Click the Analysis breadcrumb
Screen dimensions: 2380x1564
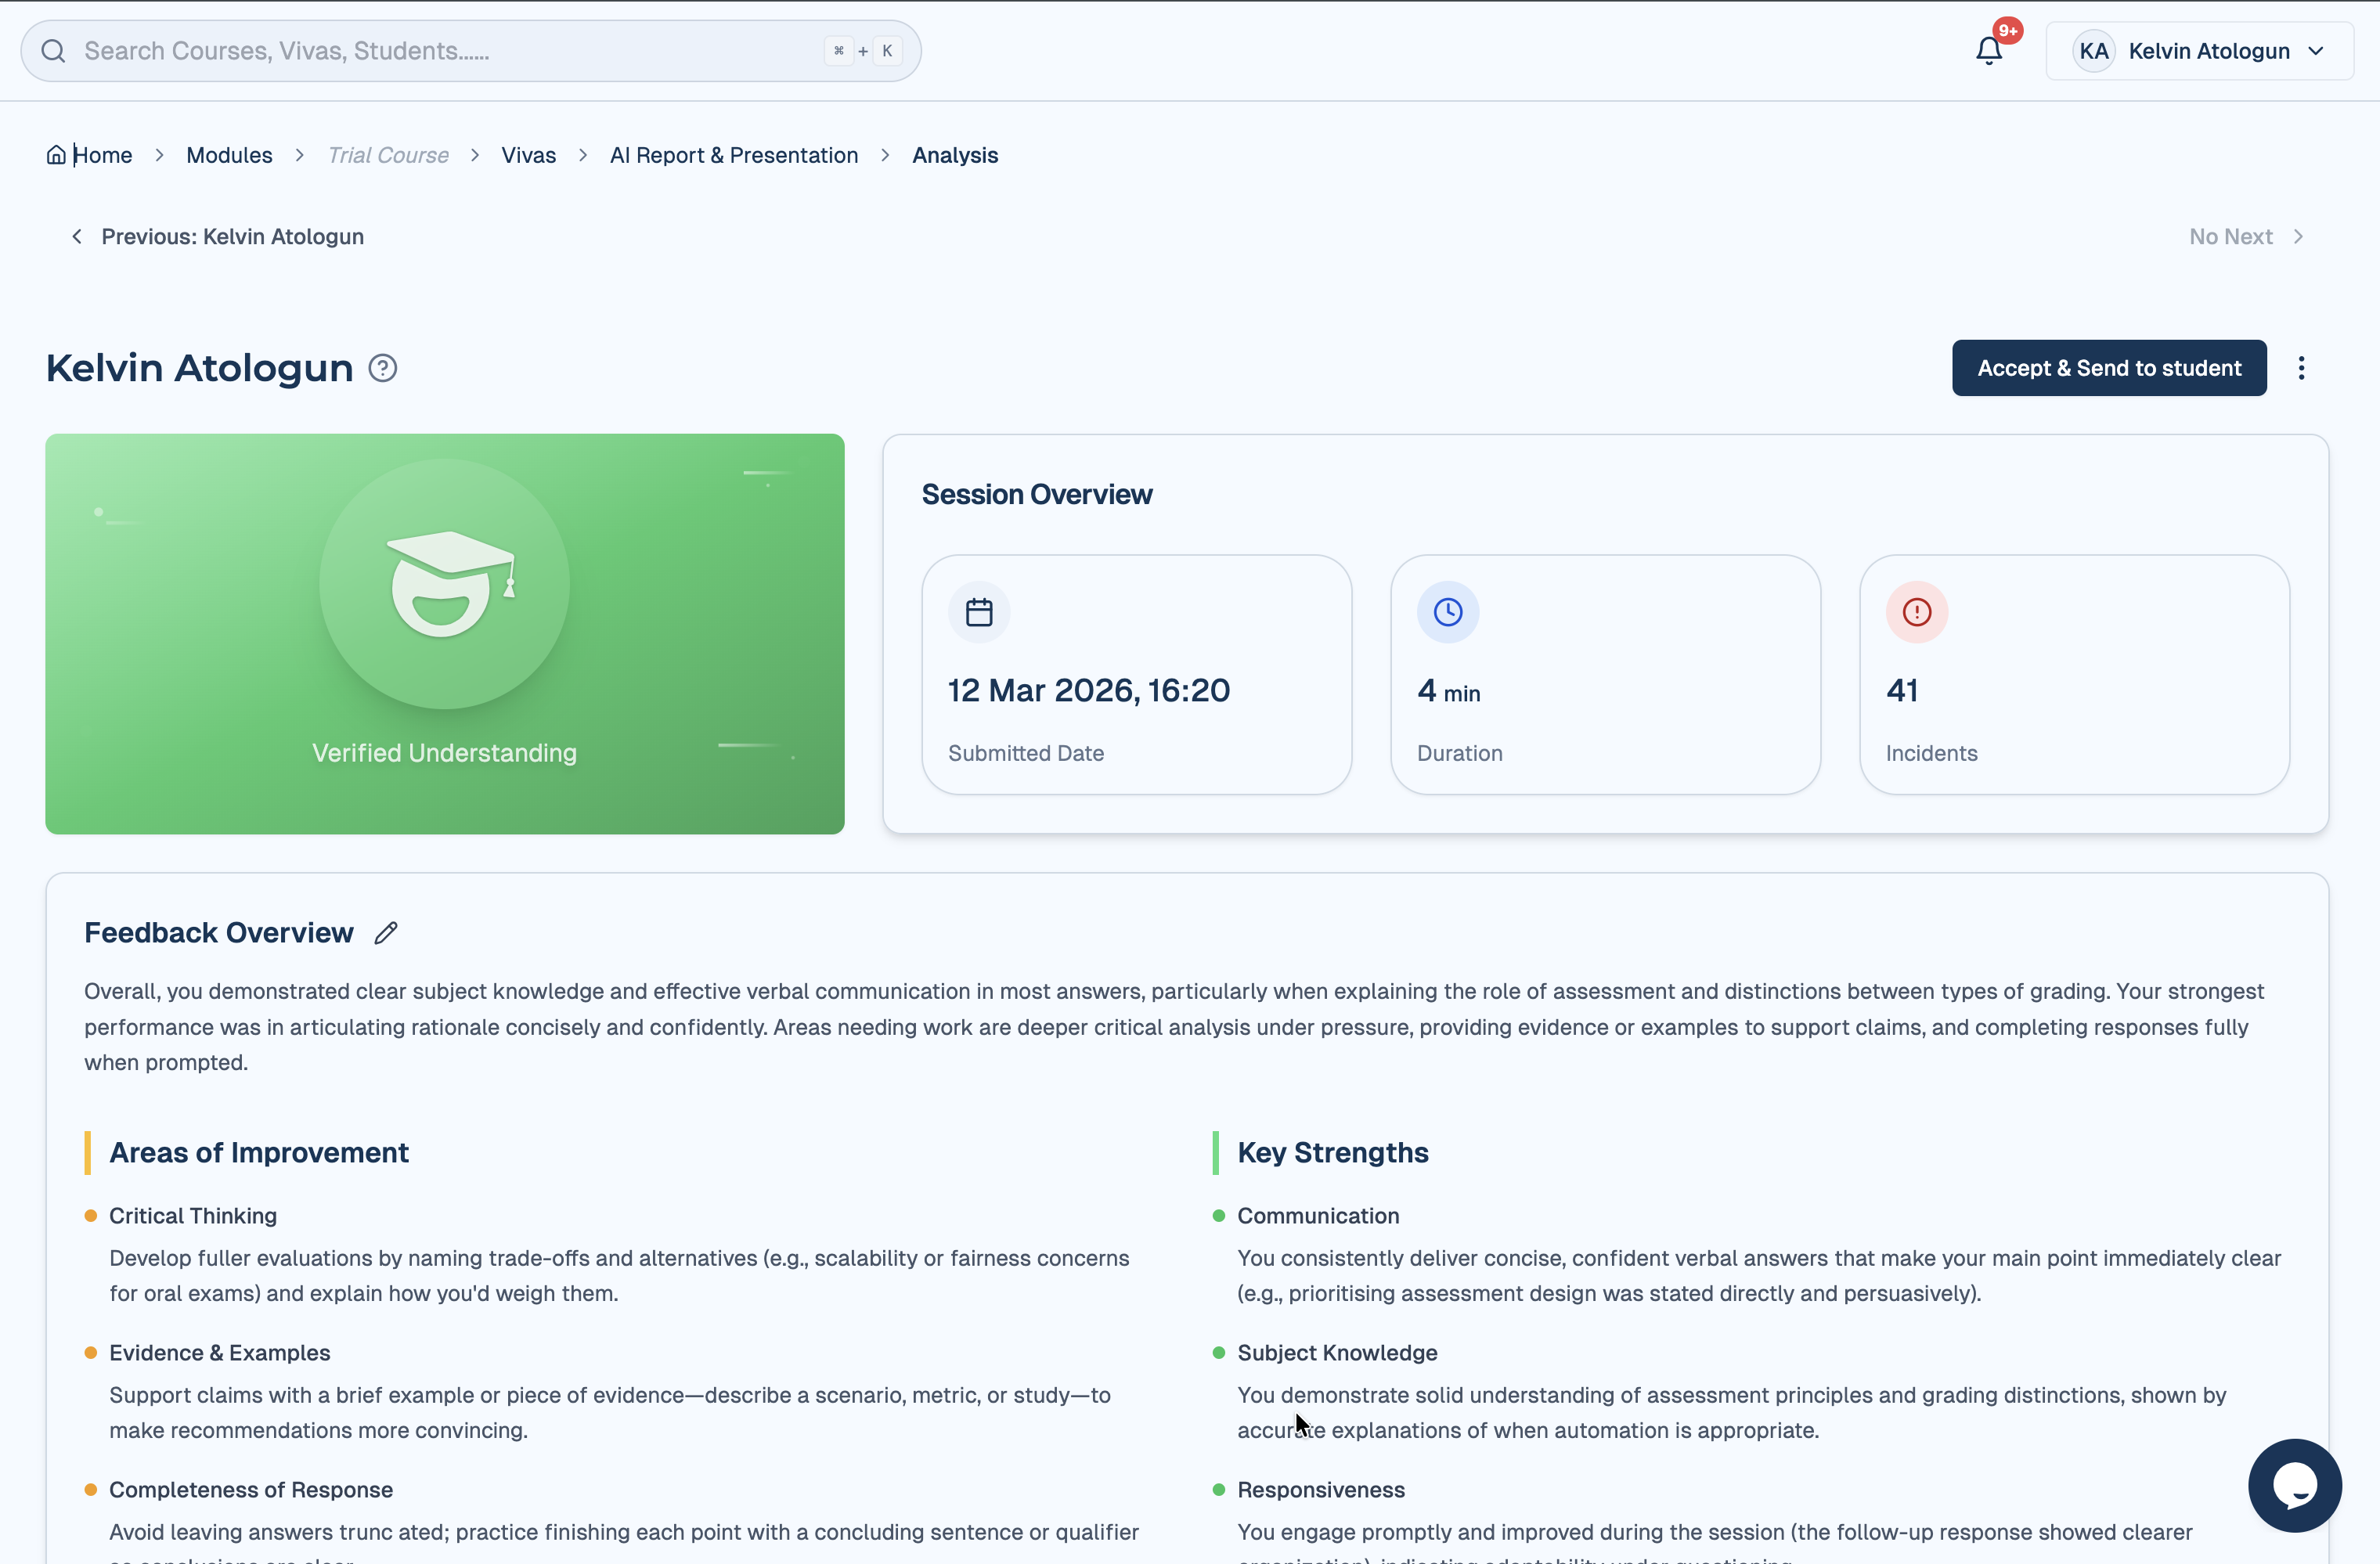[955, 155]
